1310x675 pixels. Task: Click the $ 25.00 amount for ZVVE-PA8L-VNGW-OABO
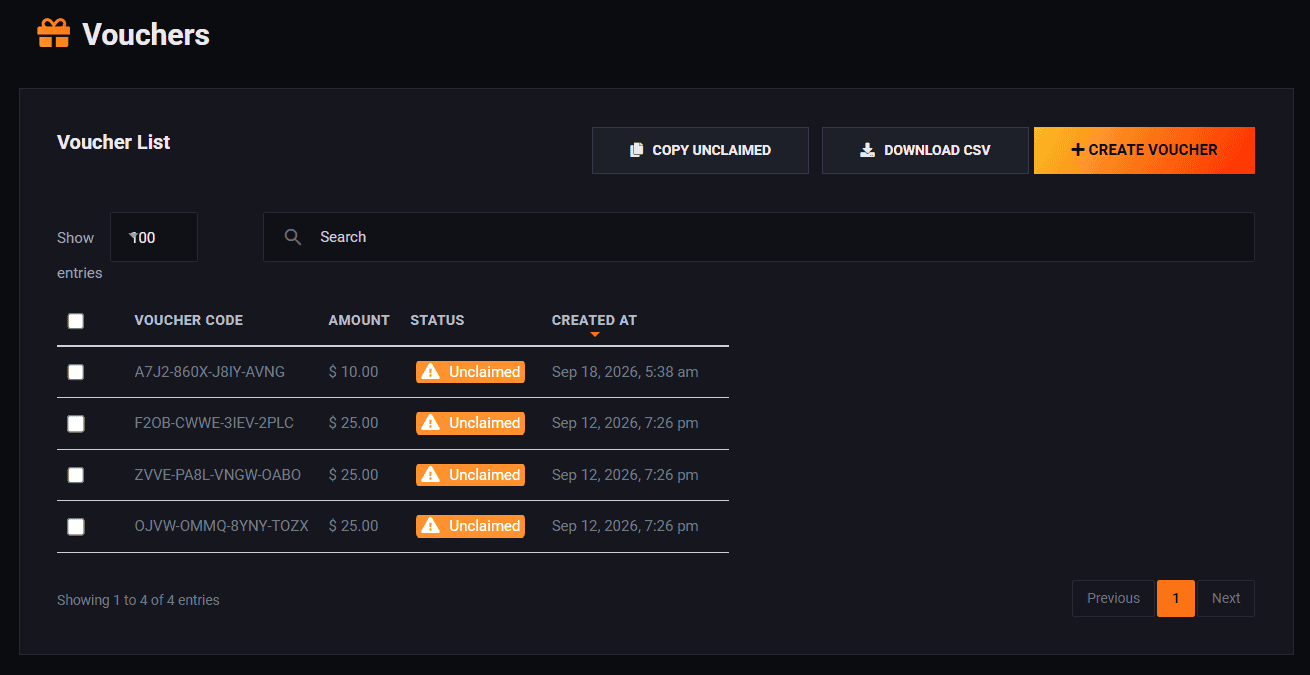[x=354, y=475]
